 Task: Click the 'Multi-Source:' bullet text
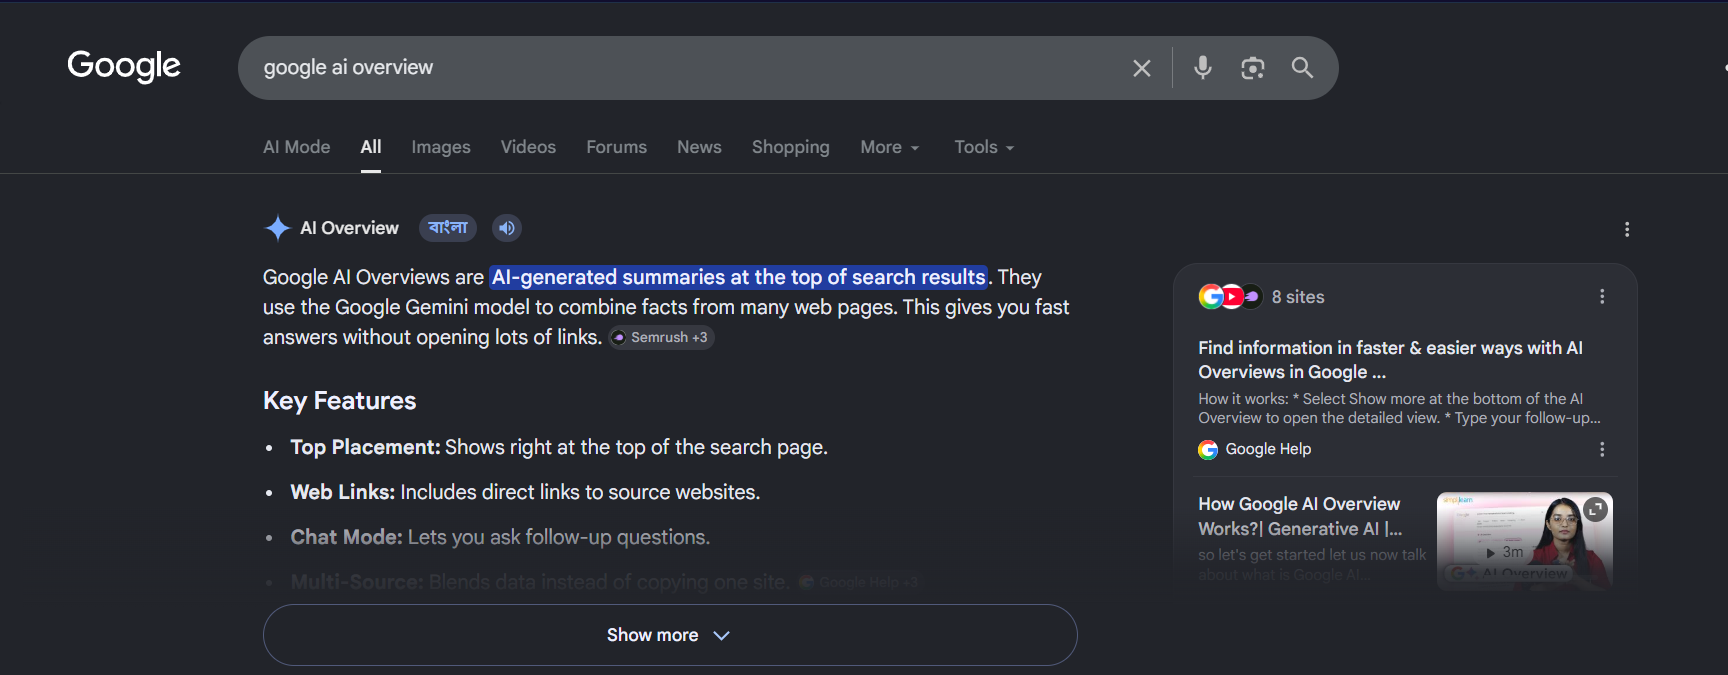pyautogui.click(x=357, y=582)
